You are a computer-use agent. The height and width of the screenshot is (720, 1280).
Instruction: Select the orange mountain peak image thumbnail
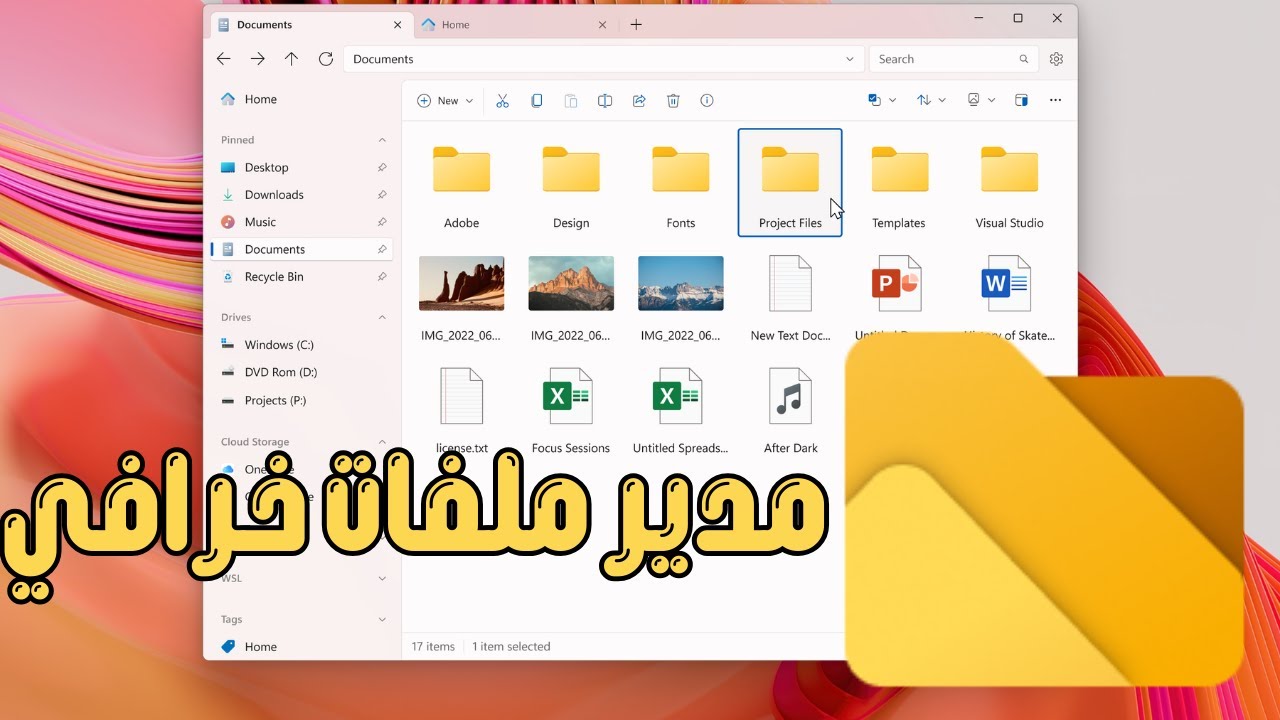(571, 284)
